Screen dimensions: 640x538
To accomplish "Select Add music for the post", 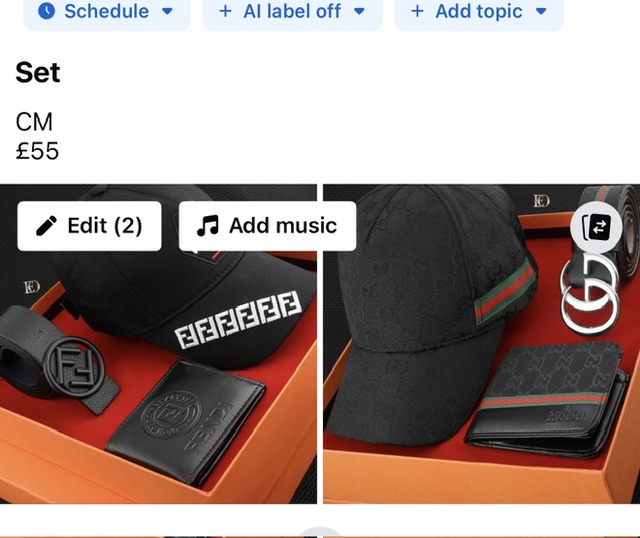I will pos(267,226).
